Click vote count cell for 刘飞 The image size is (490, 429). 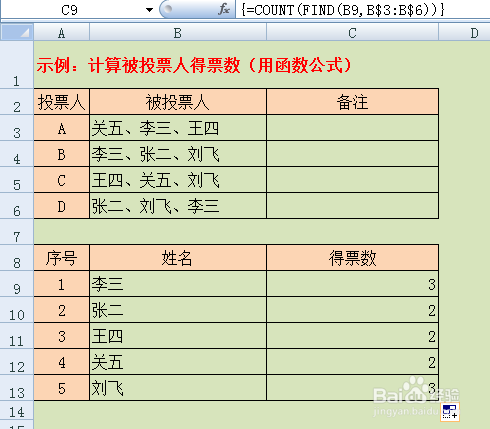click(352, 388)
